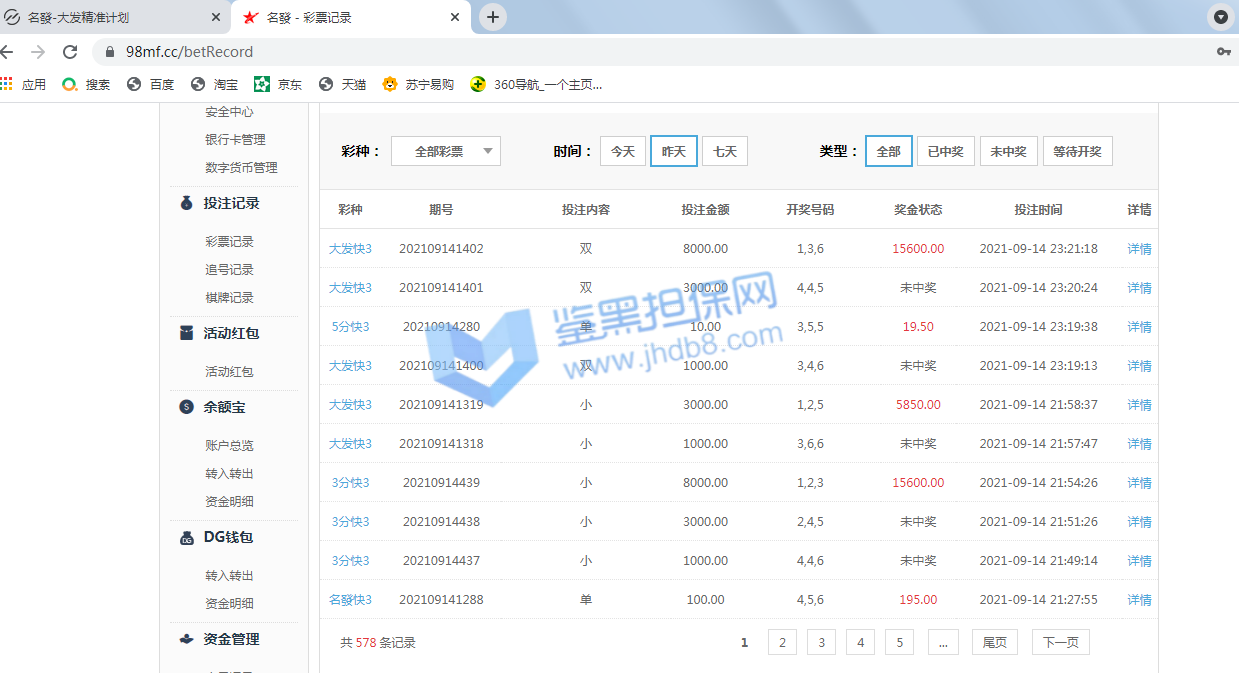Screen dimensions: 1239x673
Task: Expand pagination ellipsis for more pages
Action: pyautogui.click(x=942, y=642)
